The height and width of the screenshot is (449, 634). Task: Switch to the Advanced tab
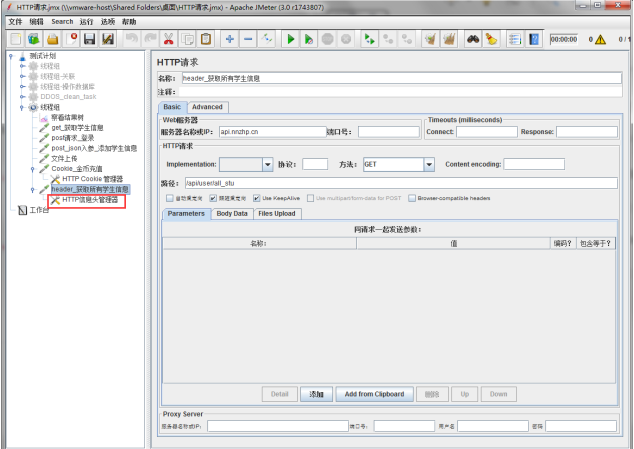point(207,107)
